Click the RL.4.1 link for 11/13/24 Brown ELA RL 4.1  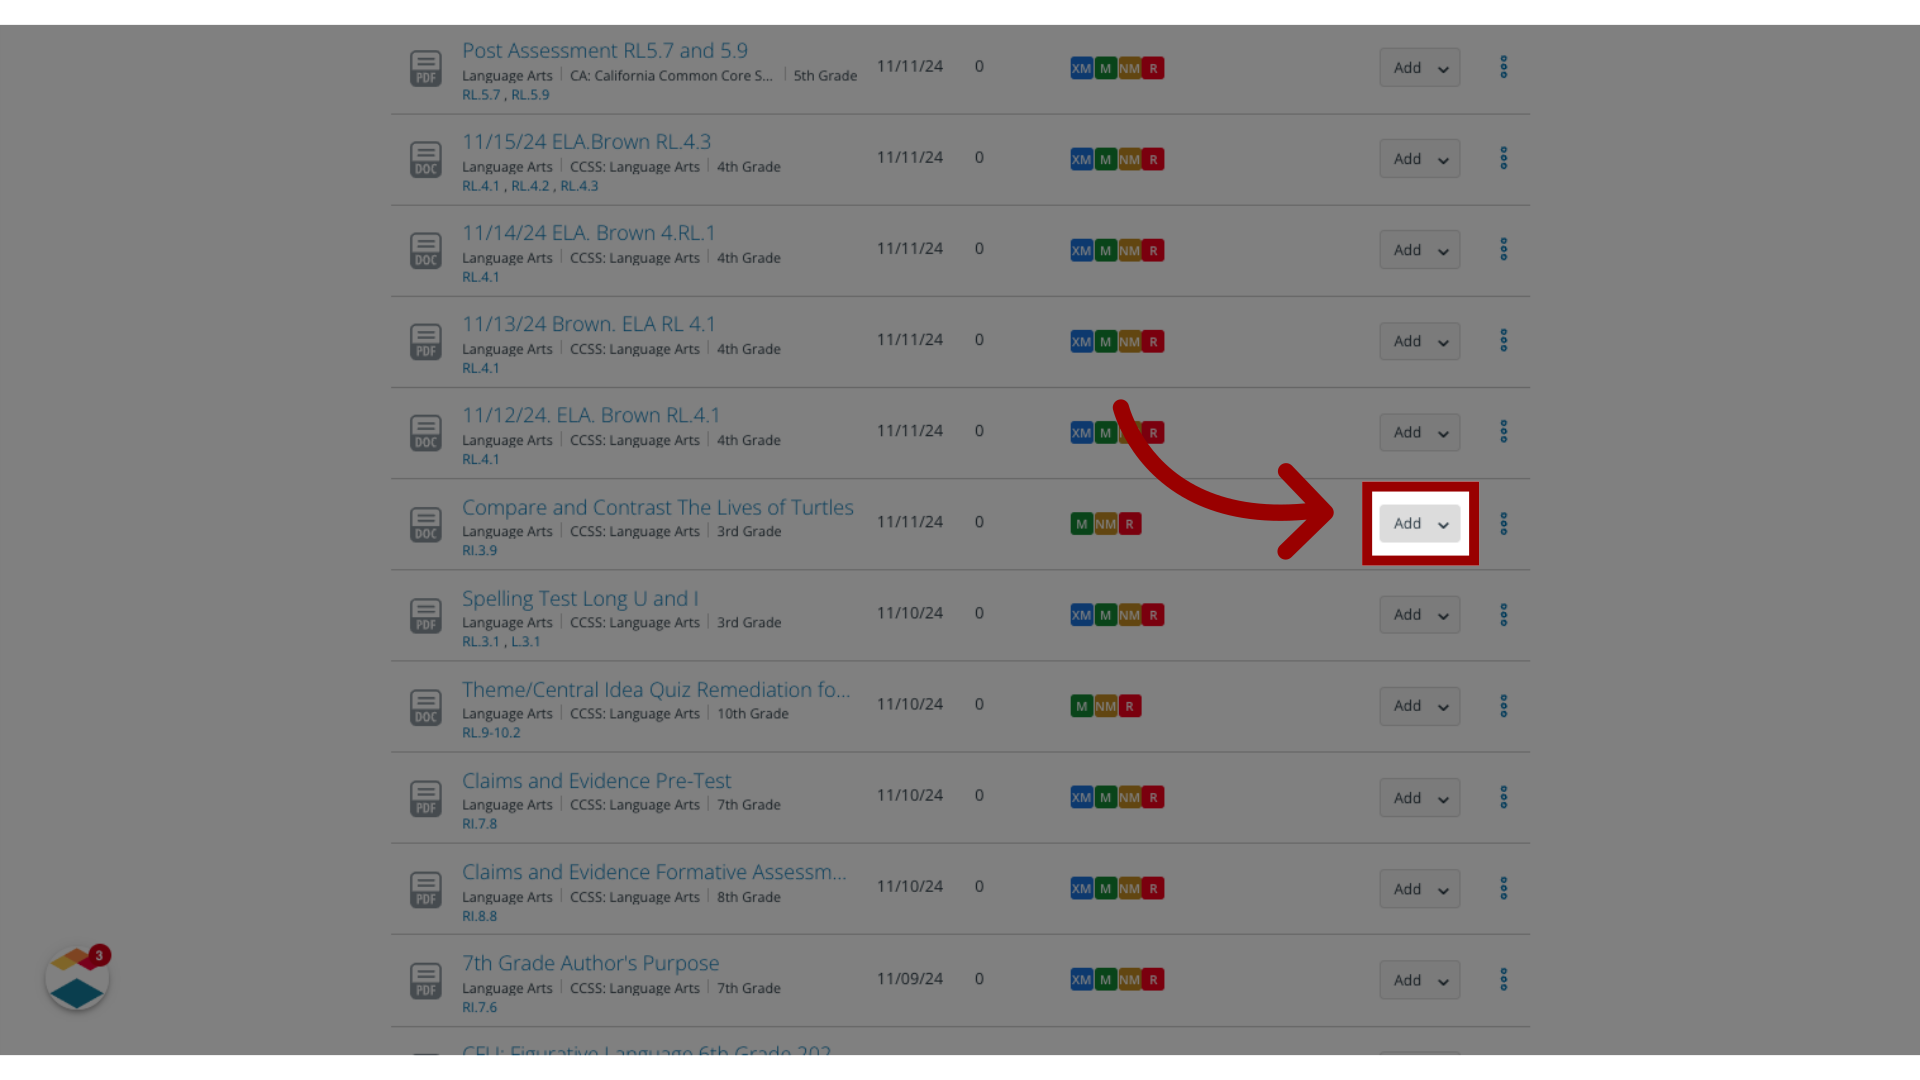pos(480,367)
